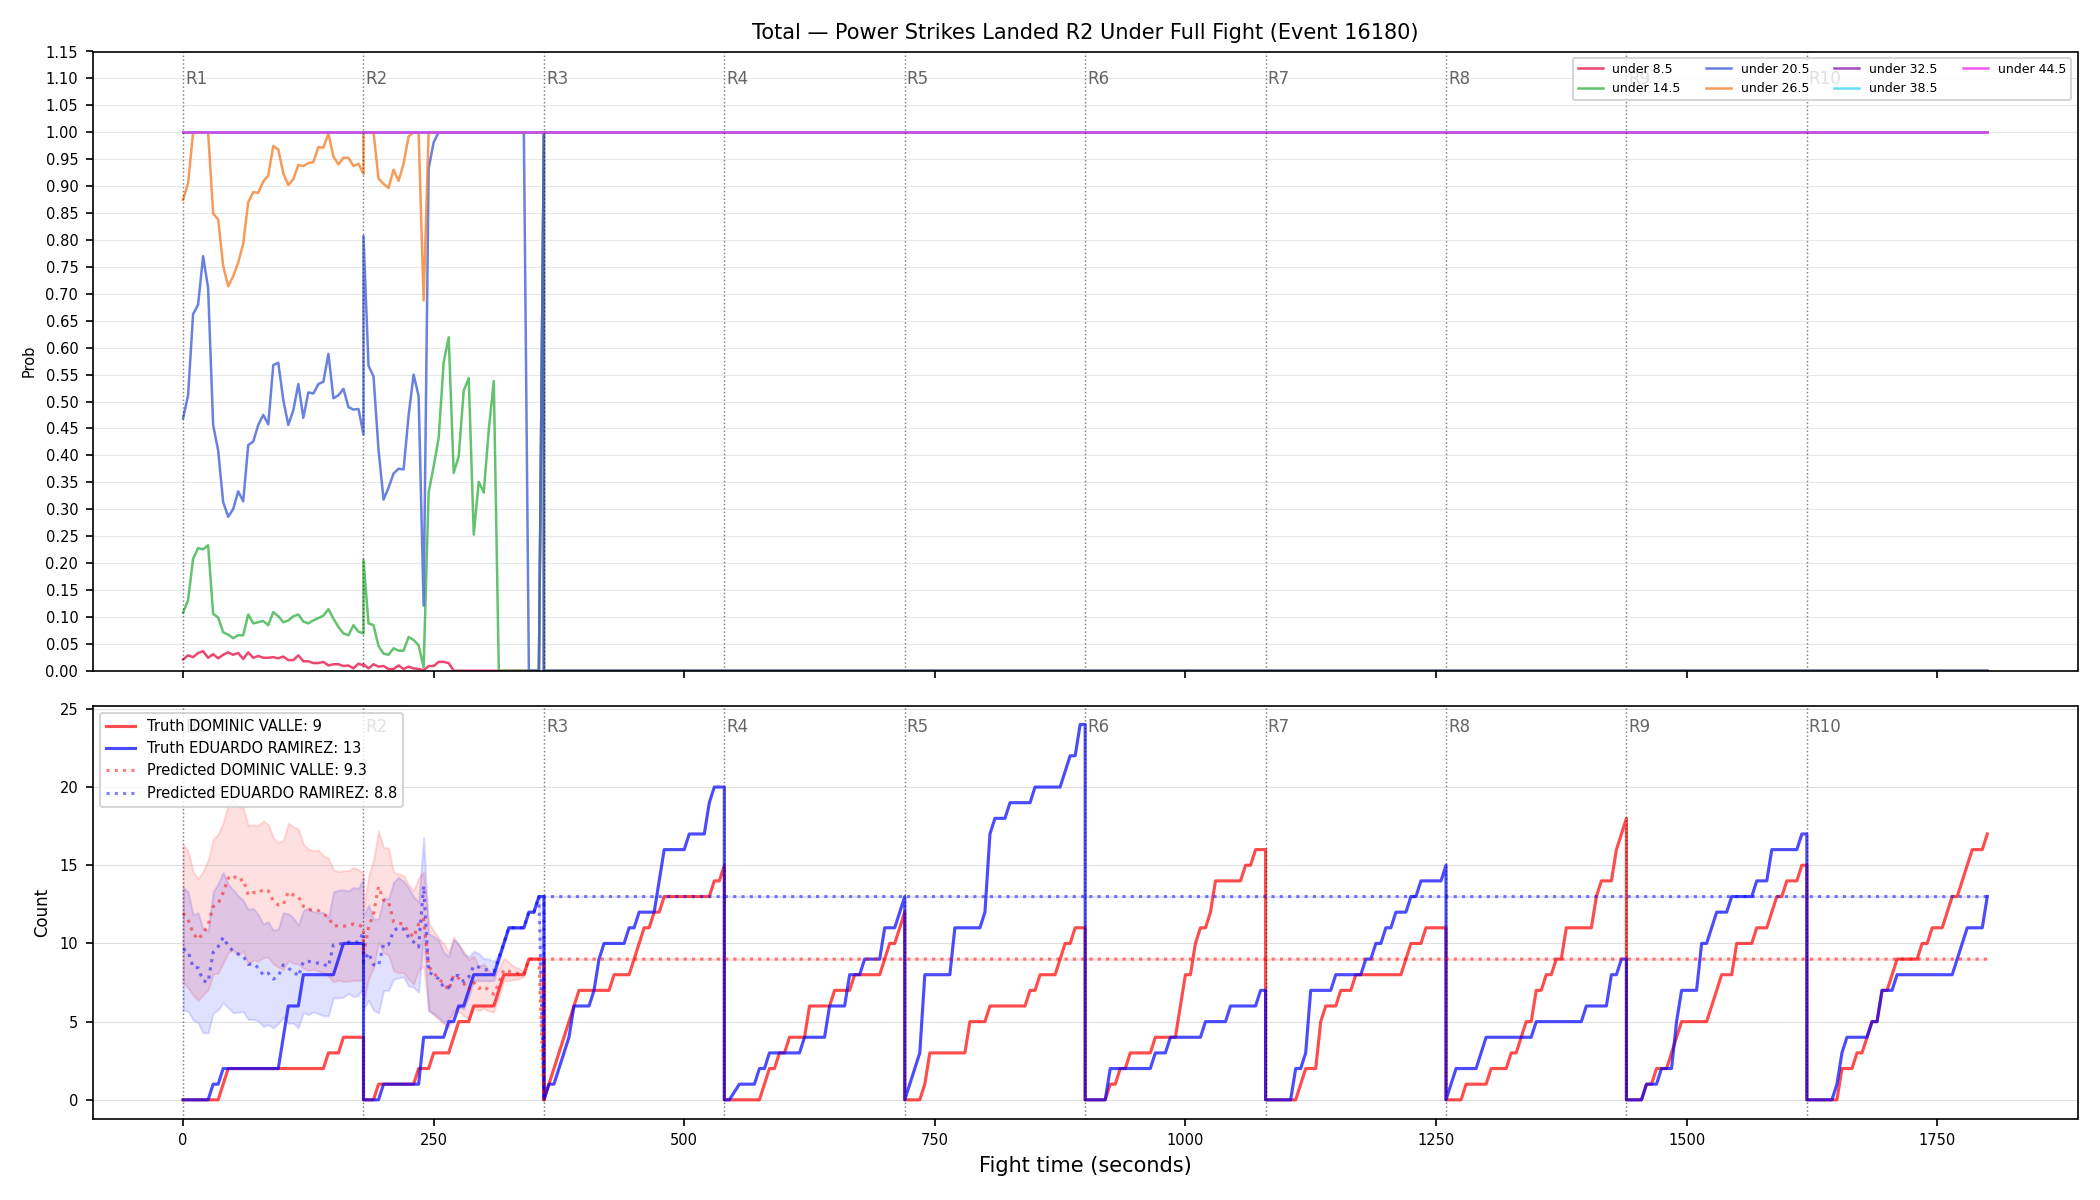The image size is (2100, 1200).
Task: Click the 500 tick on fight time axis
Action: click(684, 1139)
